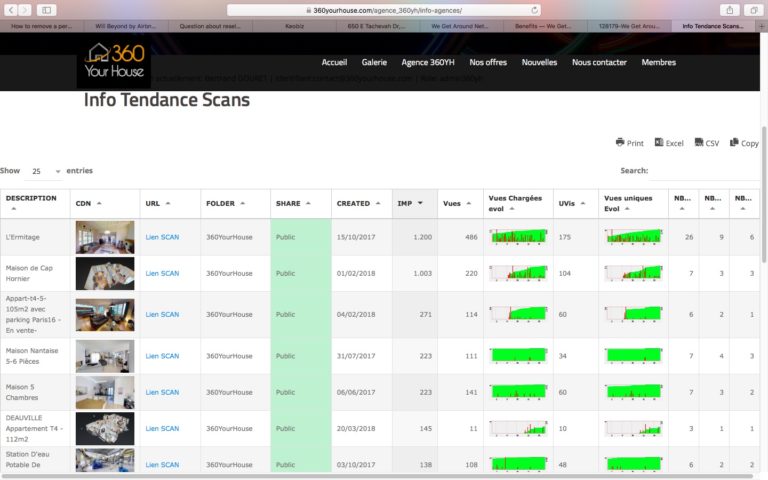Open Agence 360YH menu

(428, 62)
